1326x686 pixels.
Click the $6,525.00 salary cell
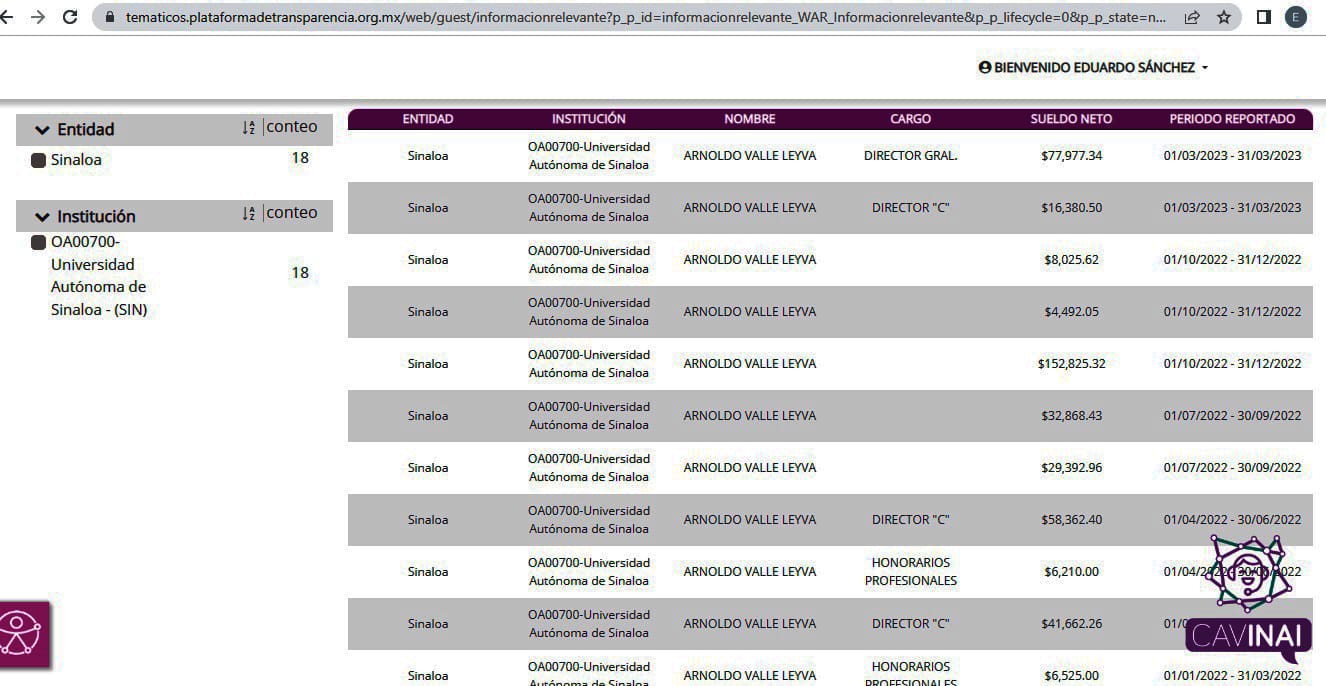[1072, 676]
